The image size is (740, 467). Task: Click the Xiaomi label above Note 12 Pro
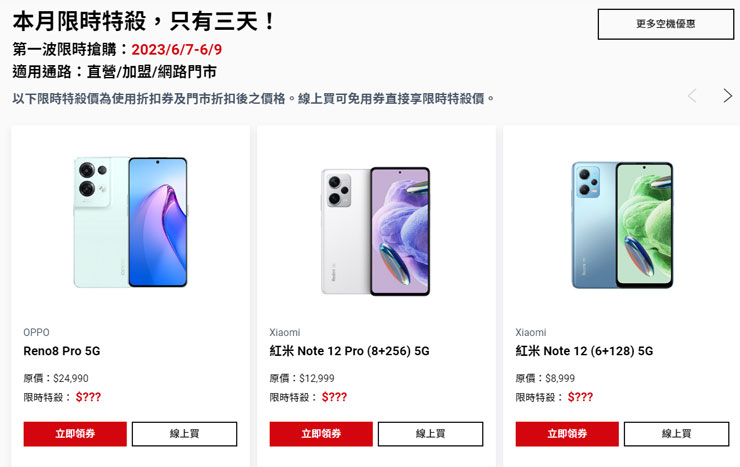click(x=285, y=332)
